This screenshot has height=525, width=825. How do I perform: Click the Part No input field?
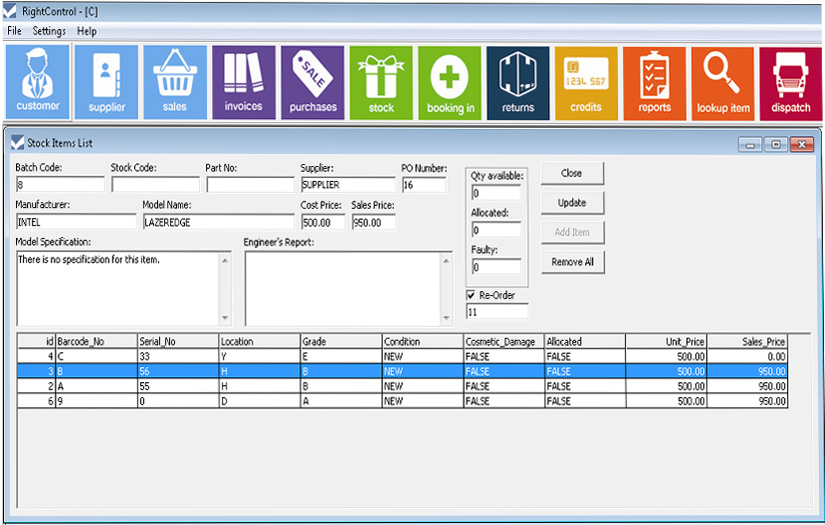[250, 185]
